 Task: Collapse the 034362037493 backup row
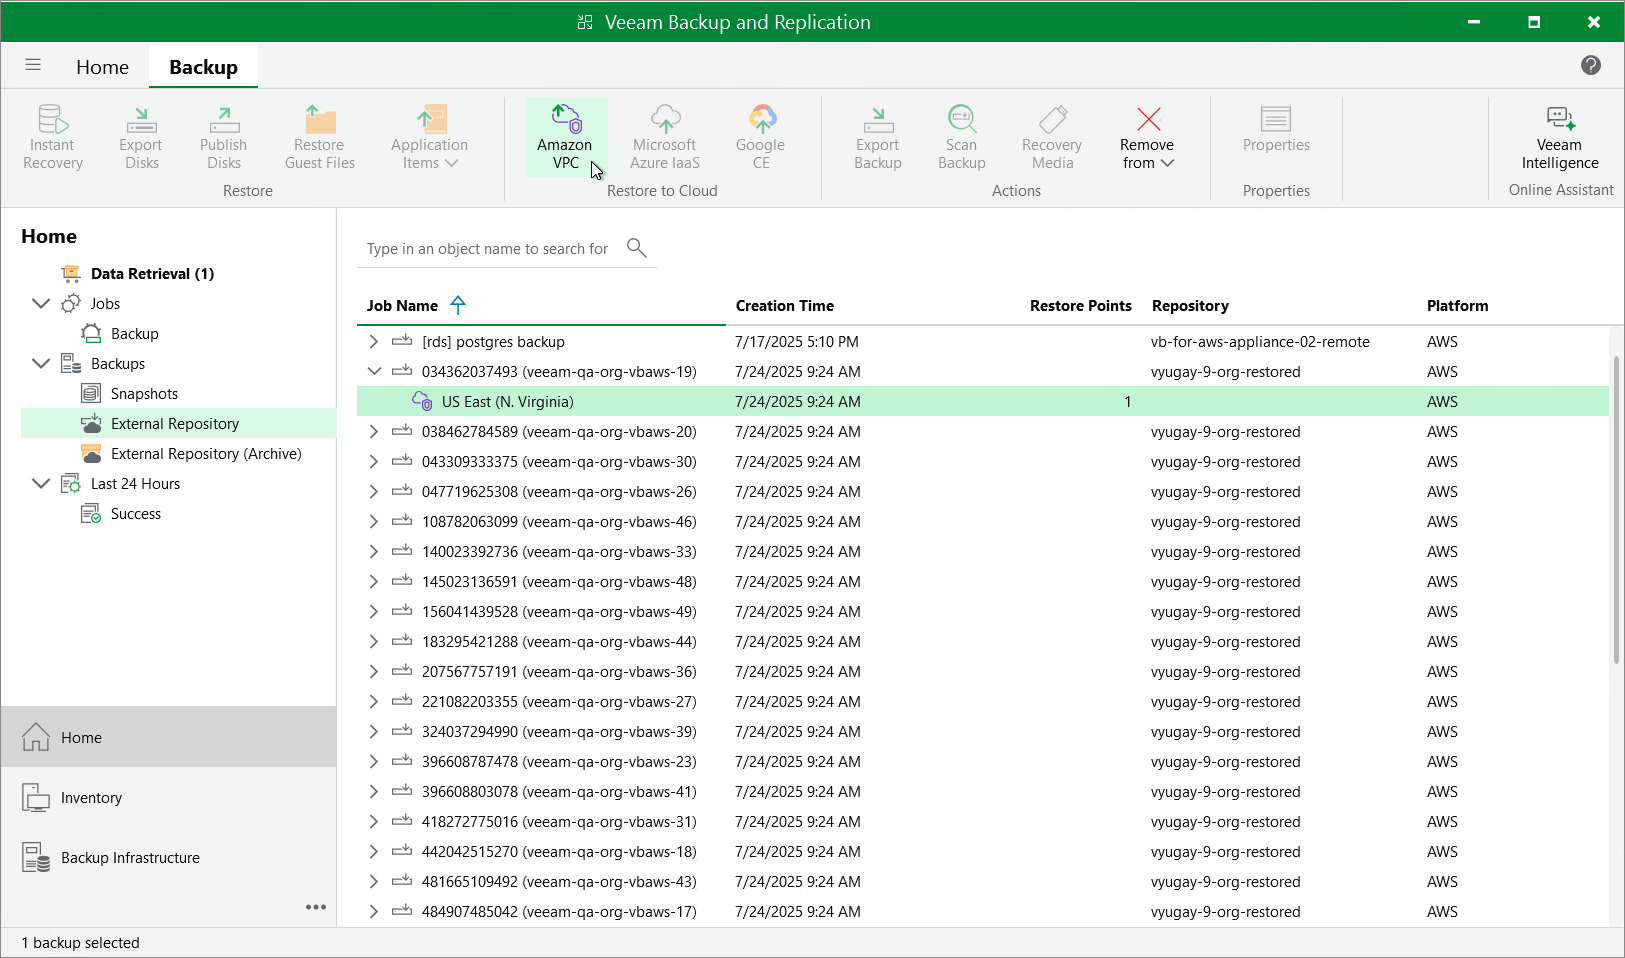coord(374,372)
